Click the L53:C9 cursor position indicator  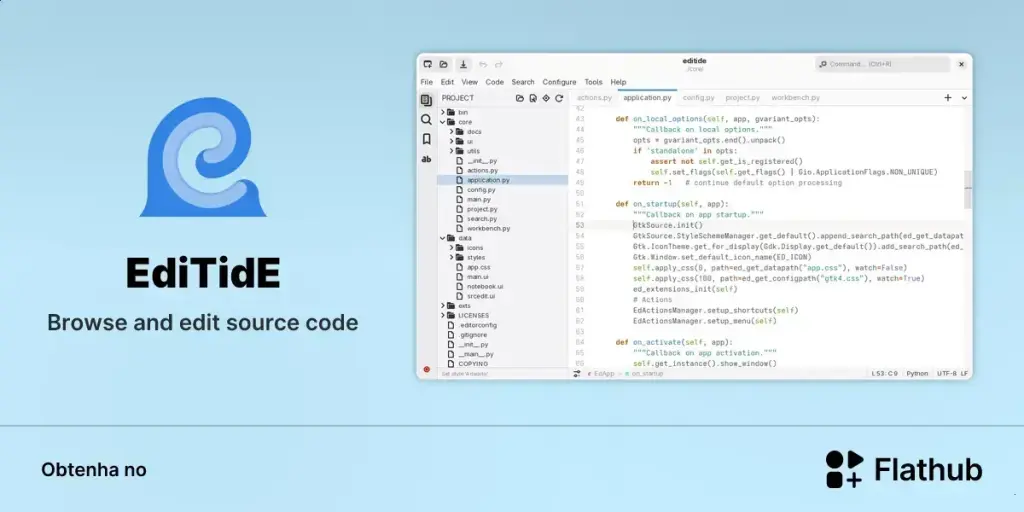coord(885,374)
